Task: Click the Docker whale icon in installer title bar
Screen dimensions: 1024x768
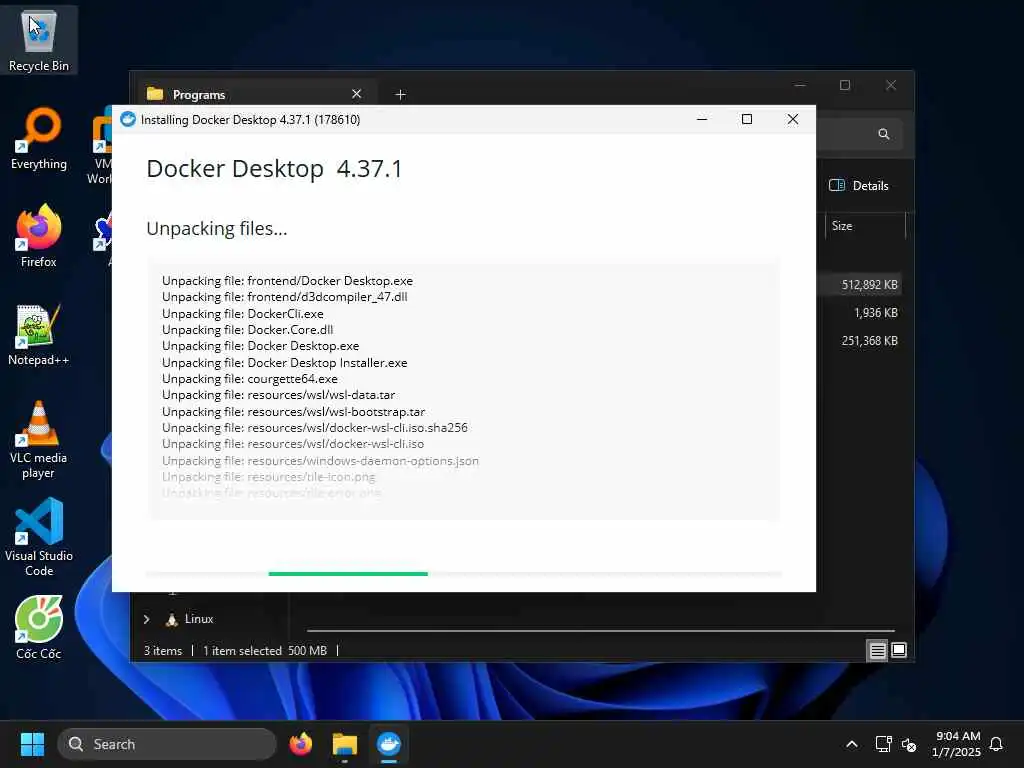Action: (x=128, y=120)
